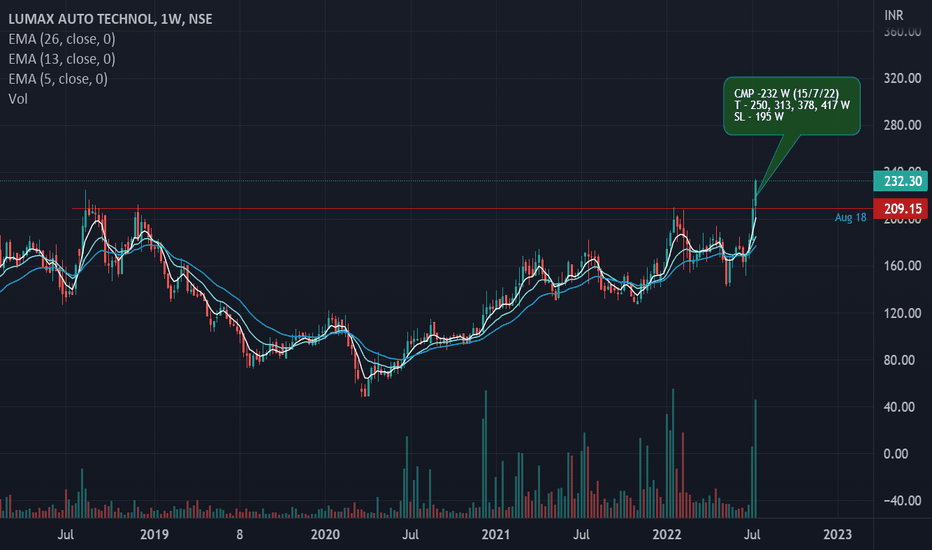Screen dimensions: 932x550
Task: Click the Aug 18 date label
Action: (850, 218)
